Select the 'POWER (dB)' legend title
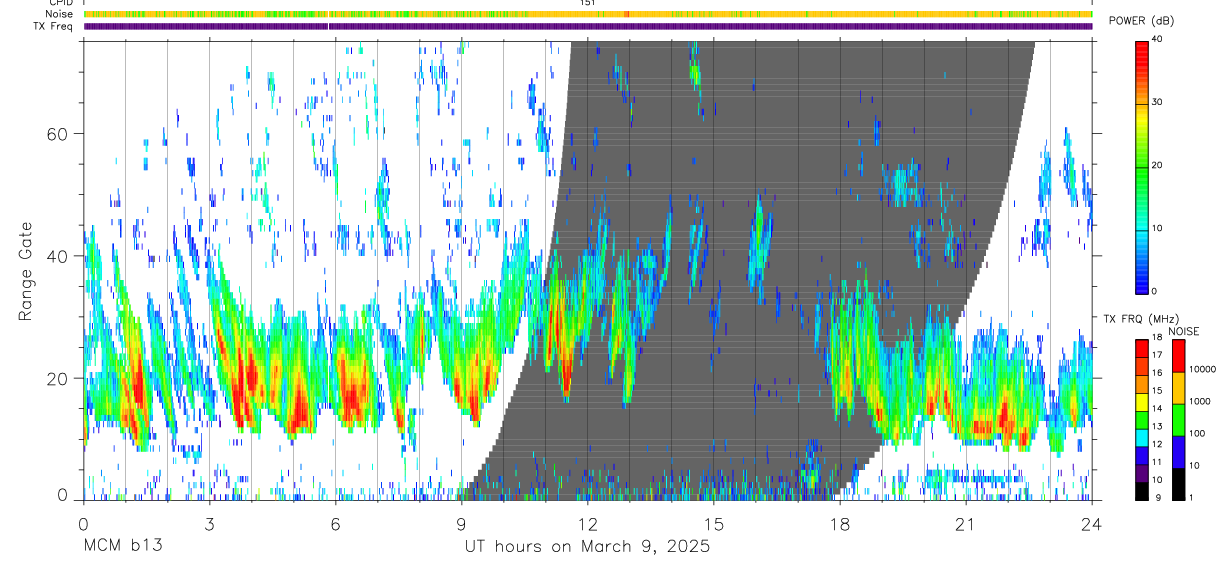The height and width of the screenshot is (567, 1228). [1142, 21]
